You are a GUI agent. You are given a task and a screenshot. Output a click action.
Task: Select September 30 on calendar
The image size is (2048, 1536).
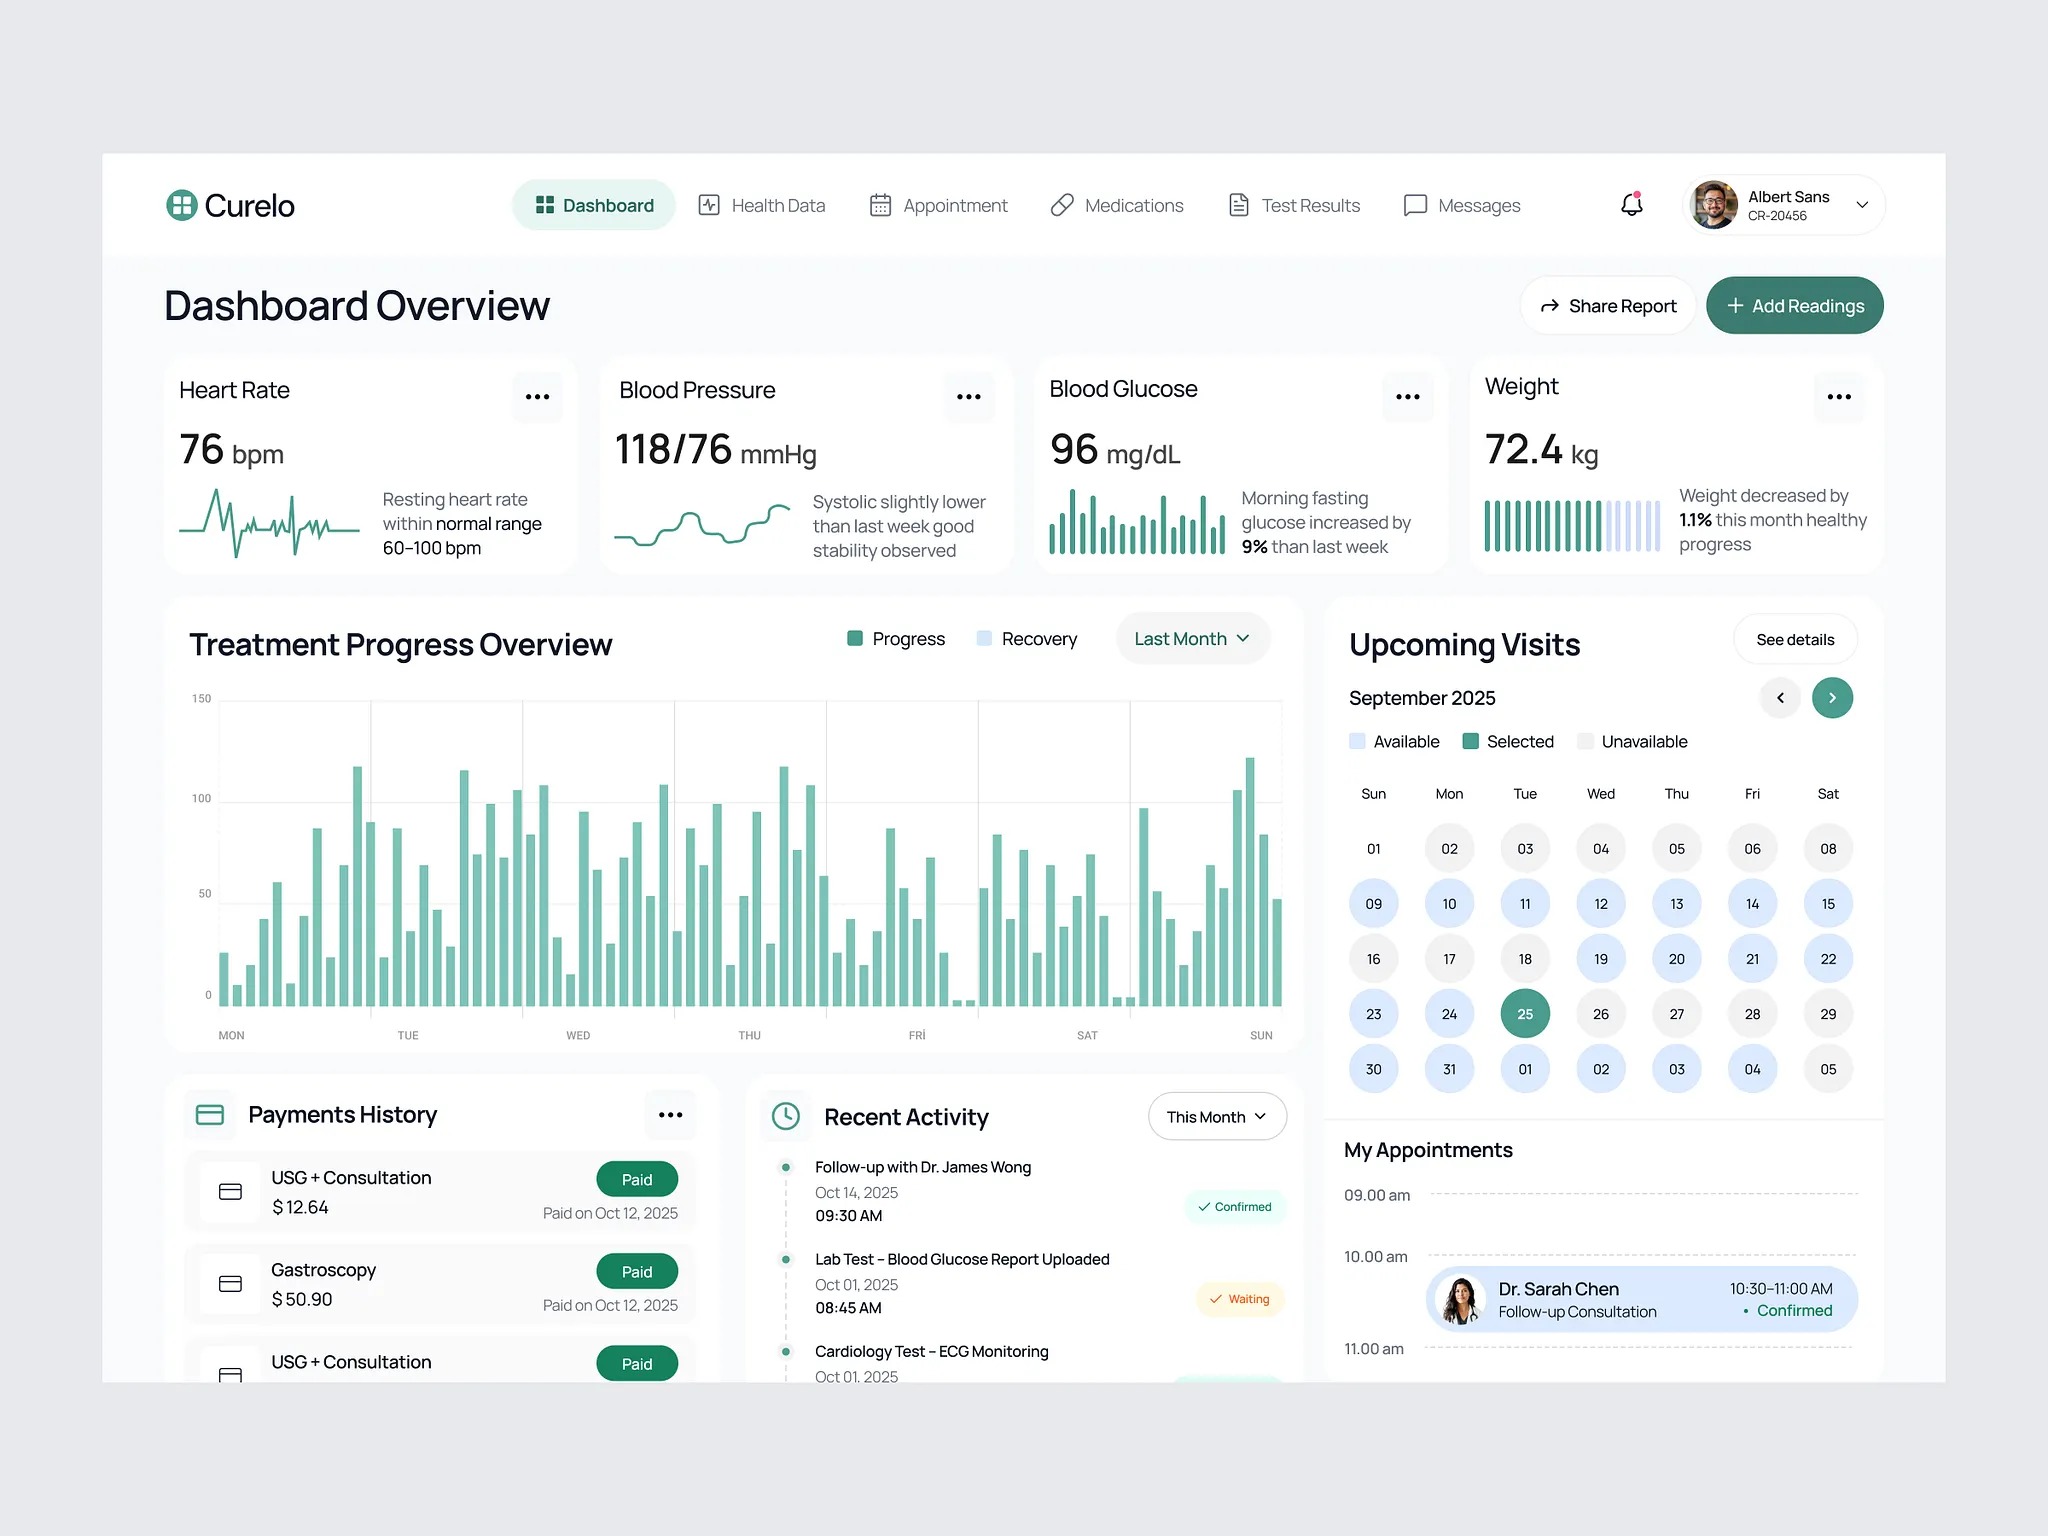point(1374,1069)
